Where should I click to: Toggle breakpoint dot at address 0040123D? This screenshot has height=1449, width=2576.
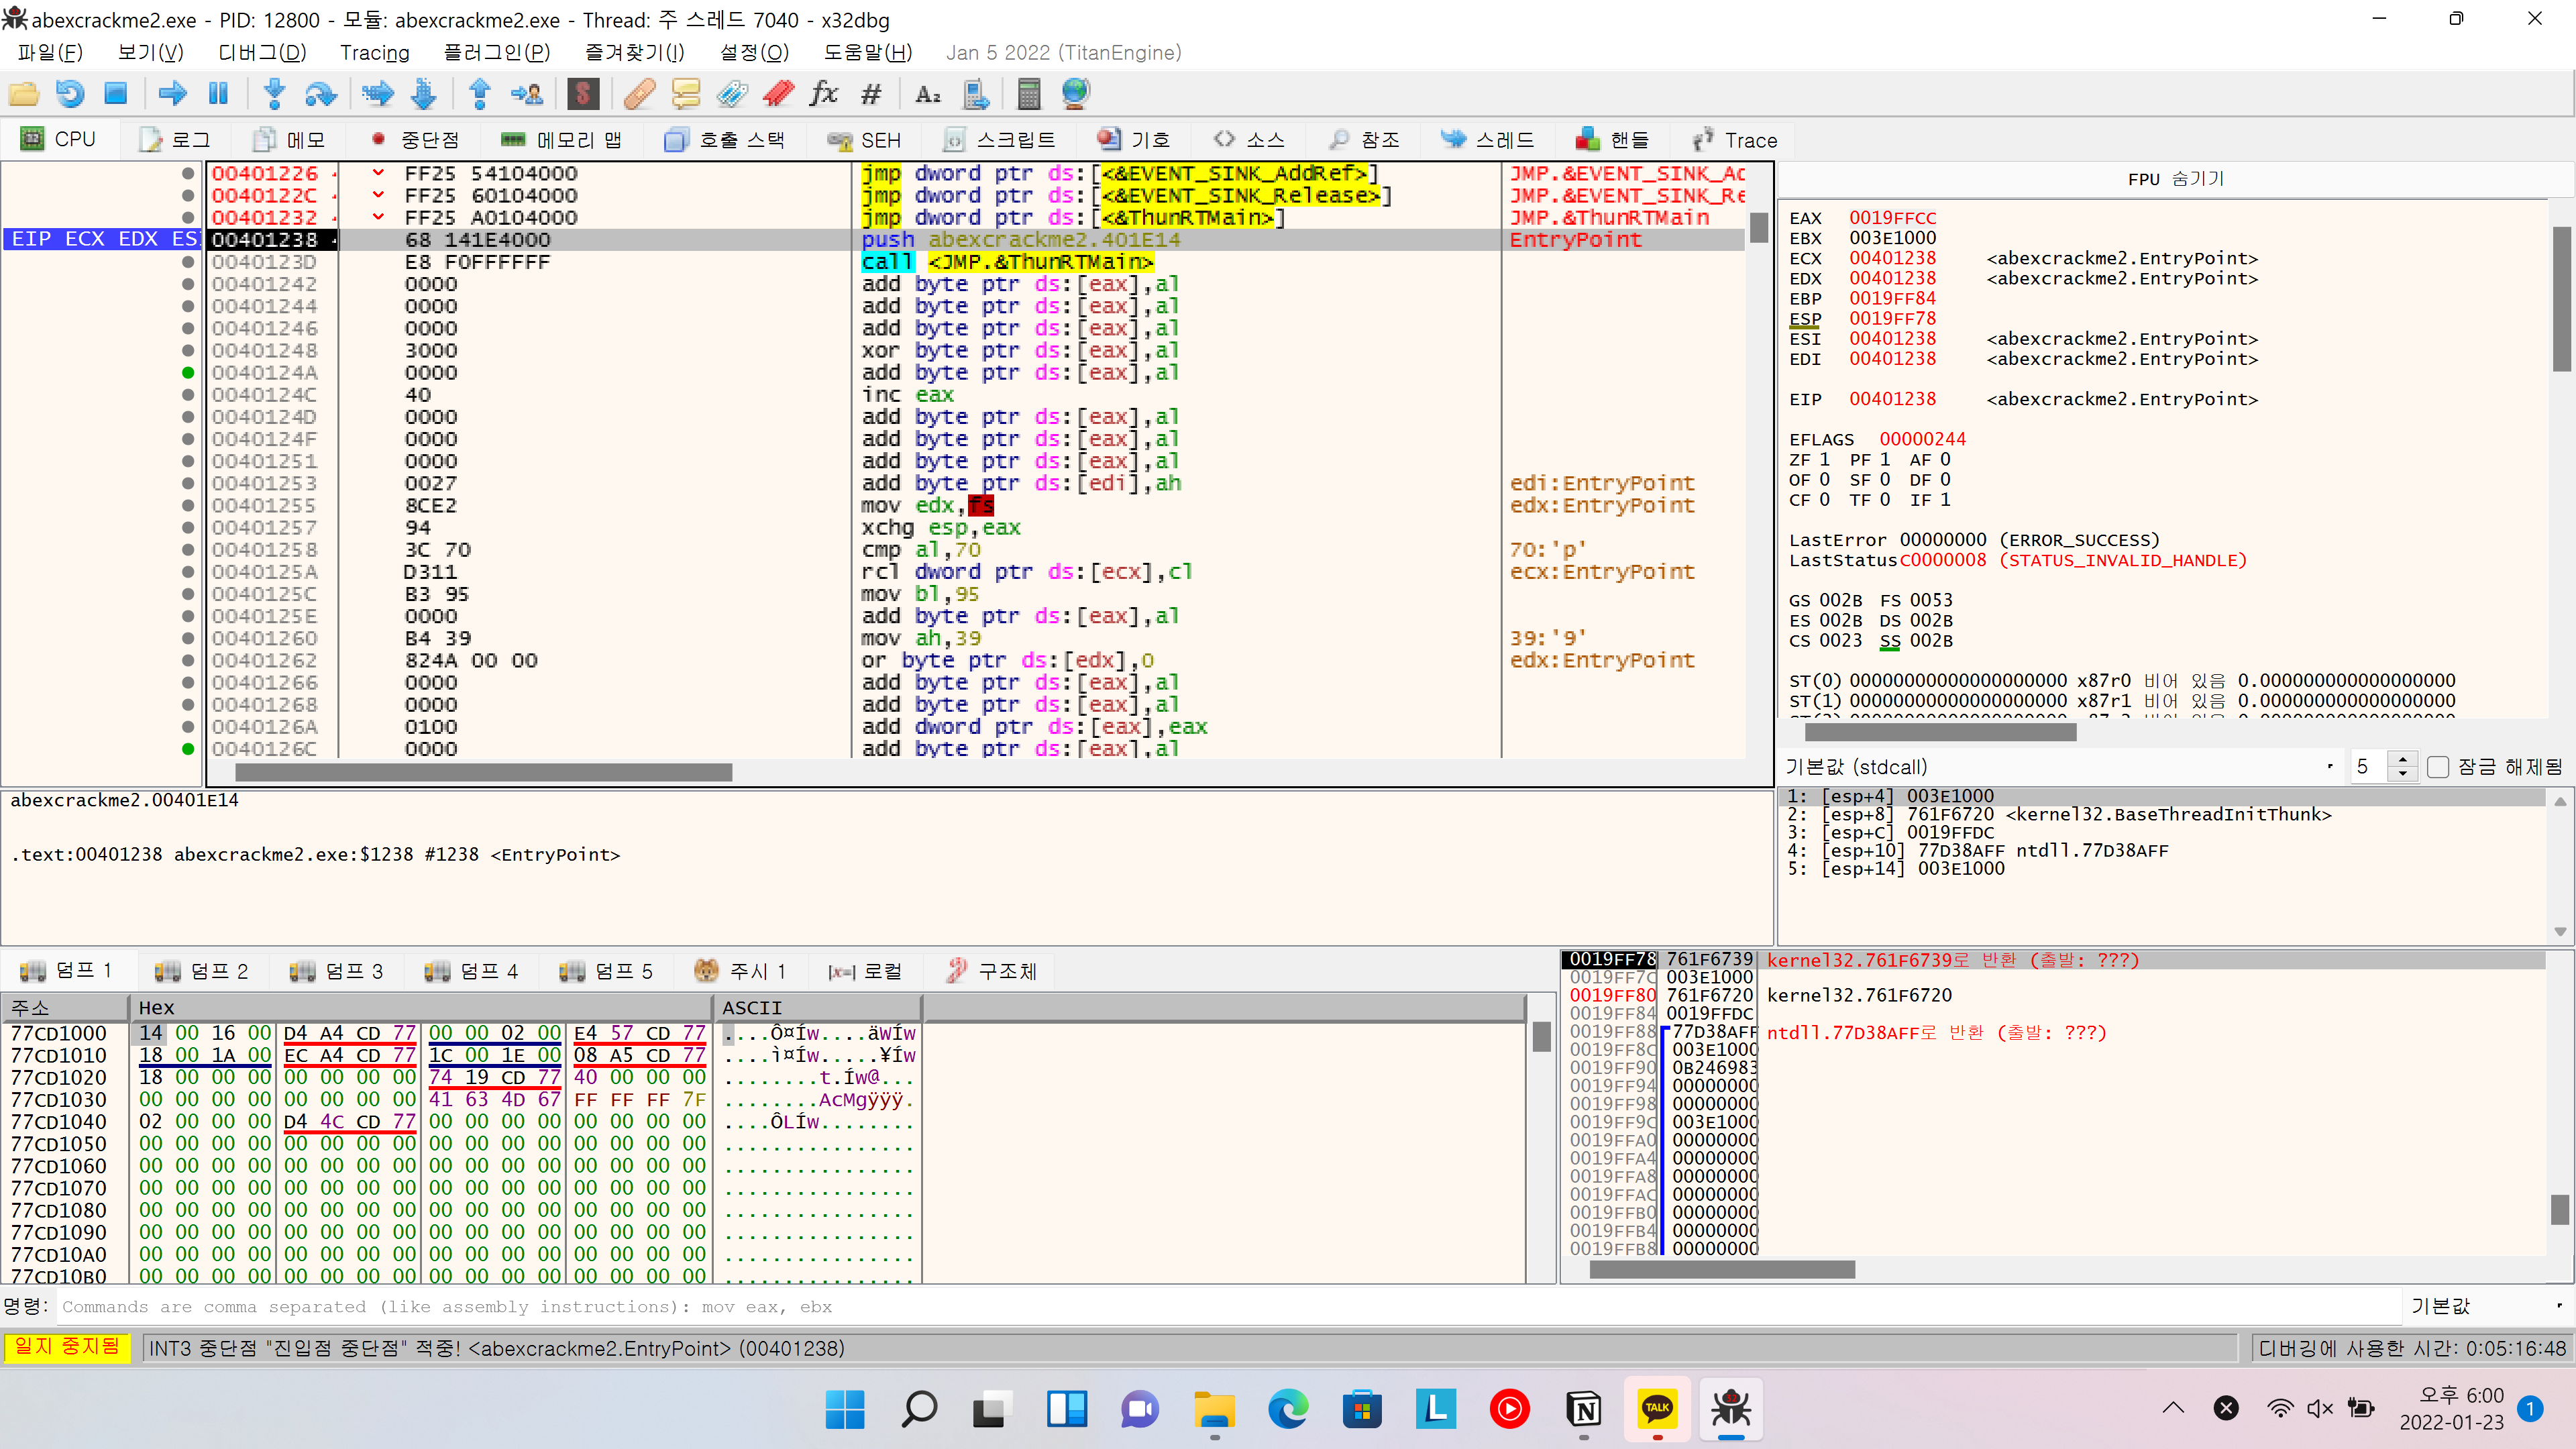(x=188, y=262)
